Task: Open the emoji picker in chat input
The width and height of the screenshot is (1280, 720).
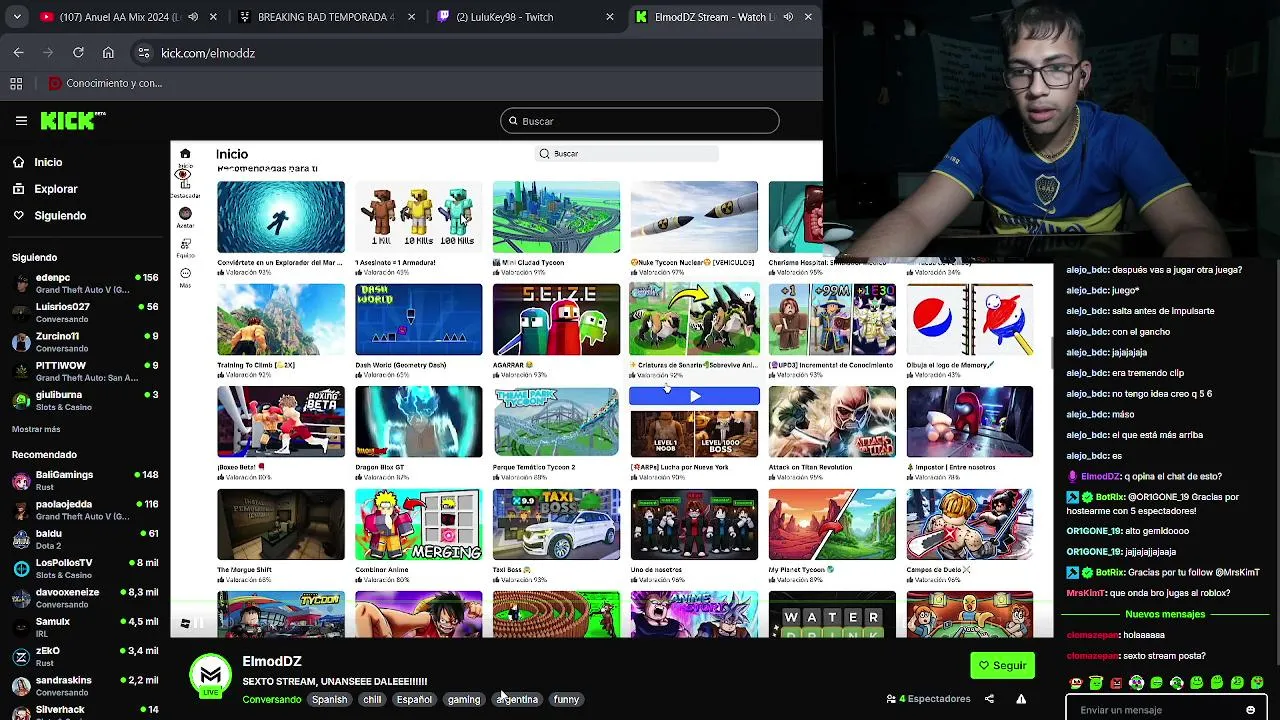Action: (1250, 710)
